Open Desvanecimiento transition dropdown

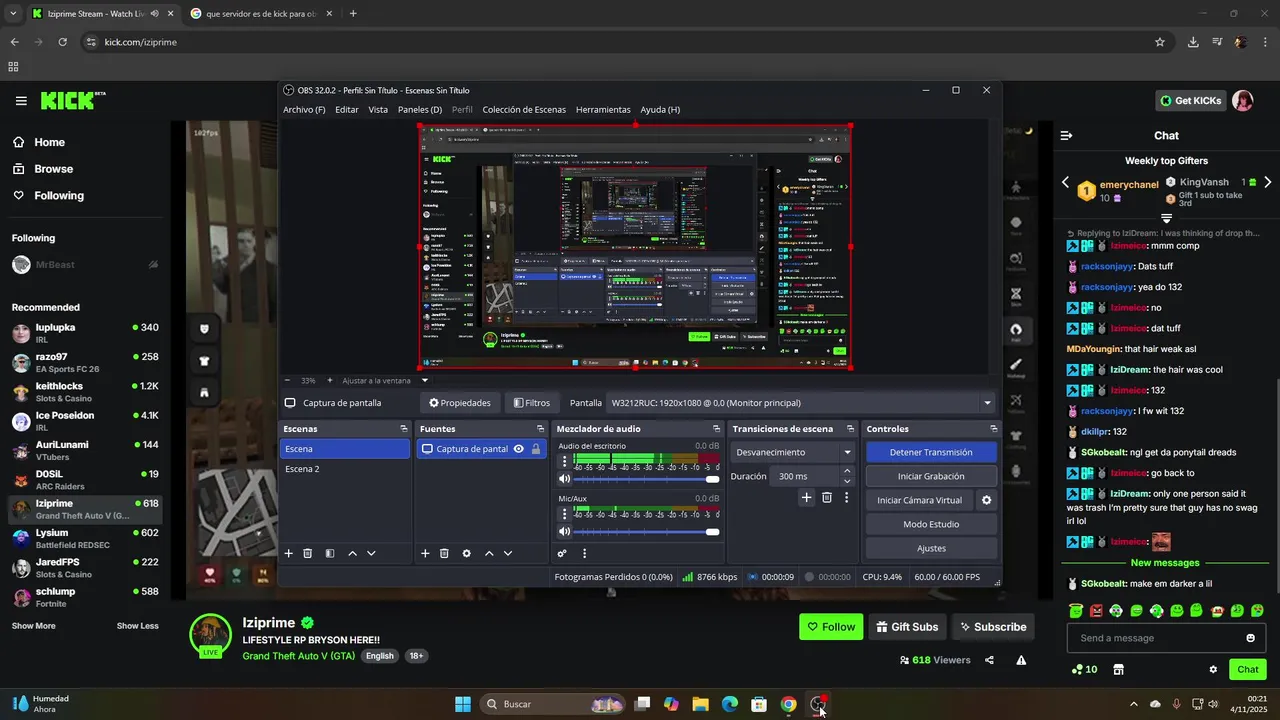[x=793, y=452]
